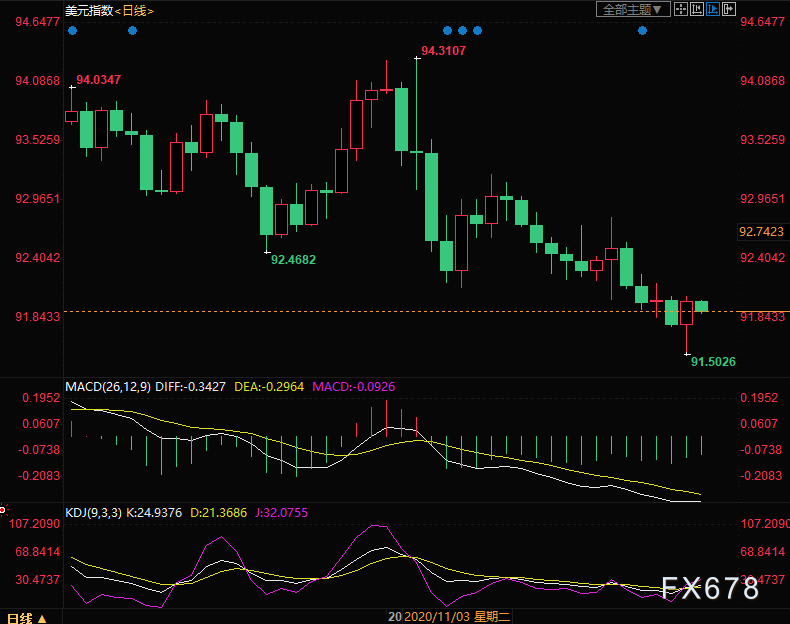Click the second blue event dot on the left

[x=133, y=30]
